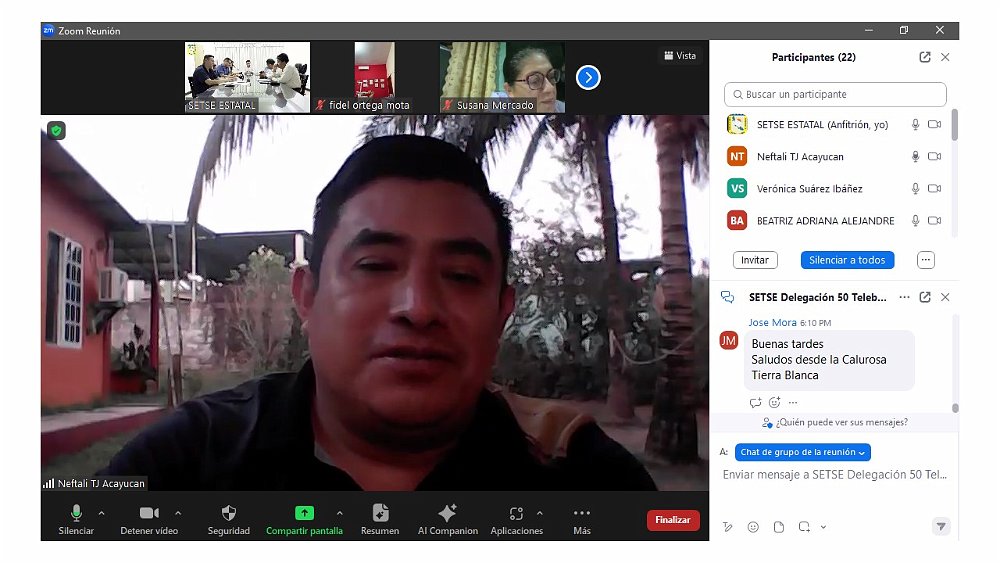This screenshot has height=563, width=1000.
Task: Click the Compartir pantalla share icon
Action: coord(304,513)
